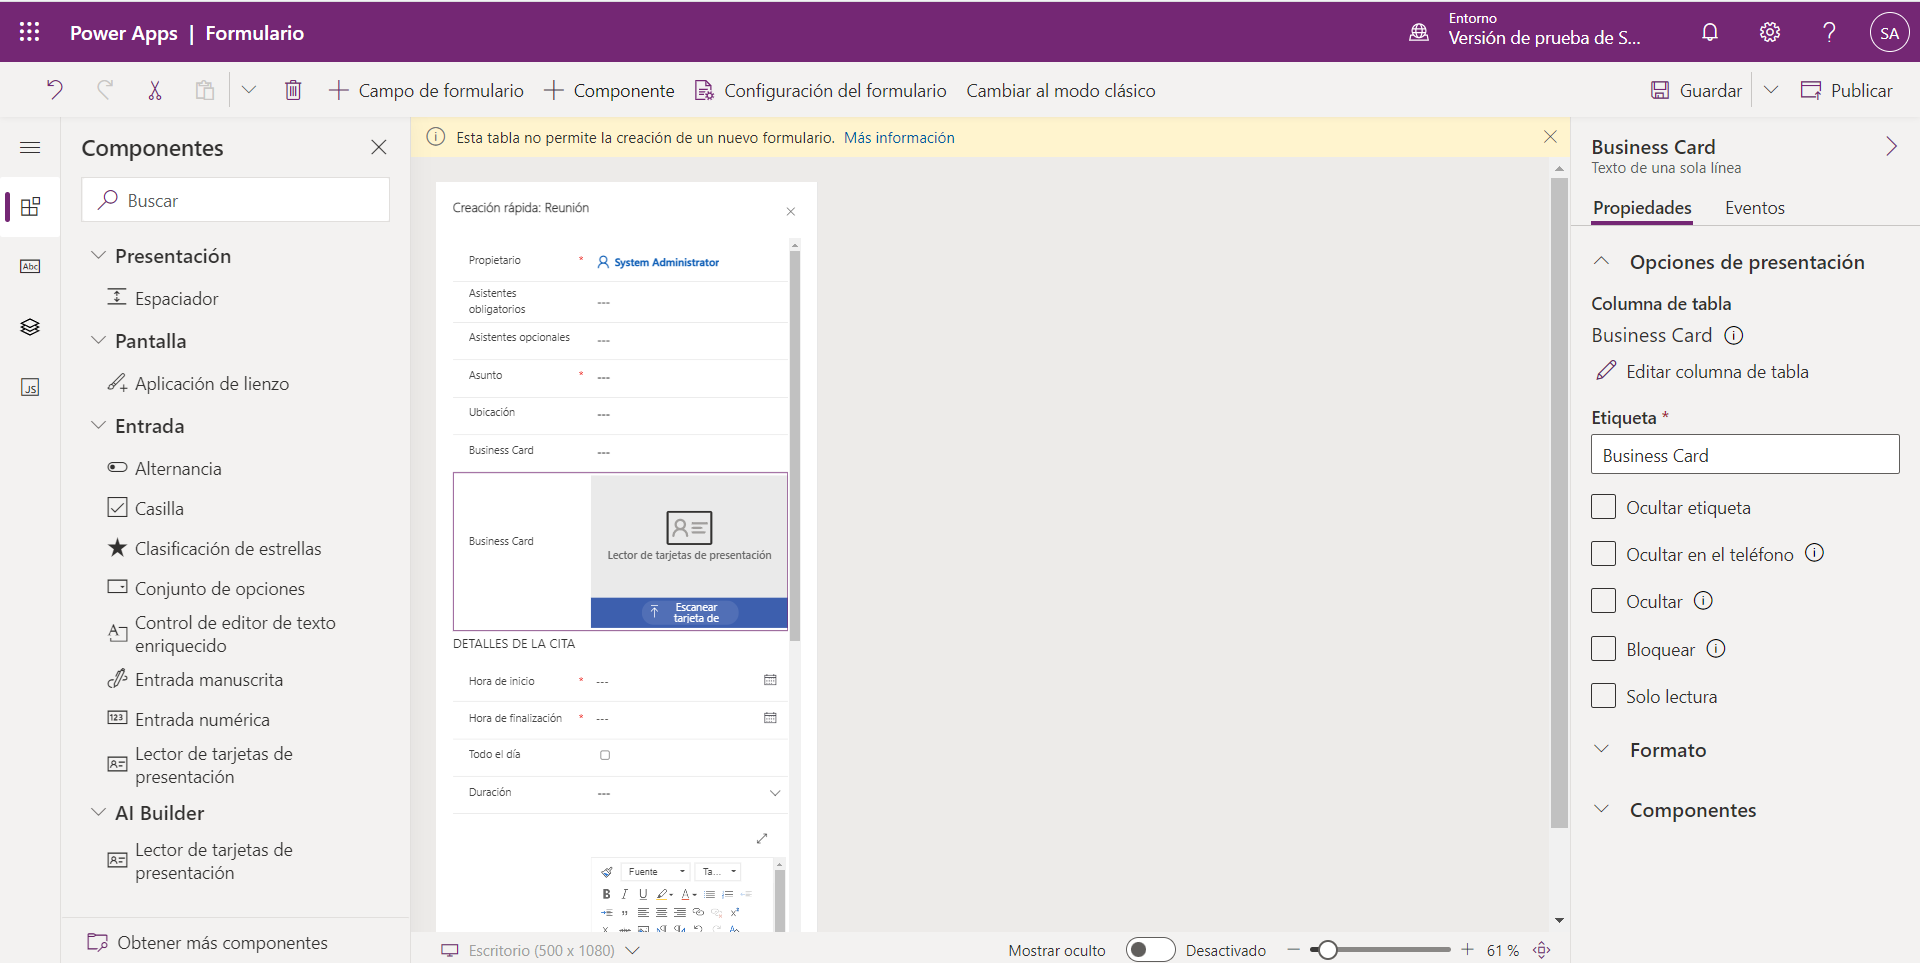Collapse the AI Builder section
Viewport: 1920px width, 963px height.
[x=98, y=813]
